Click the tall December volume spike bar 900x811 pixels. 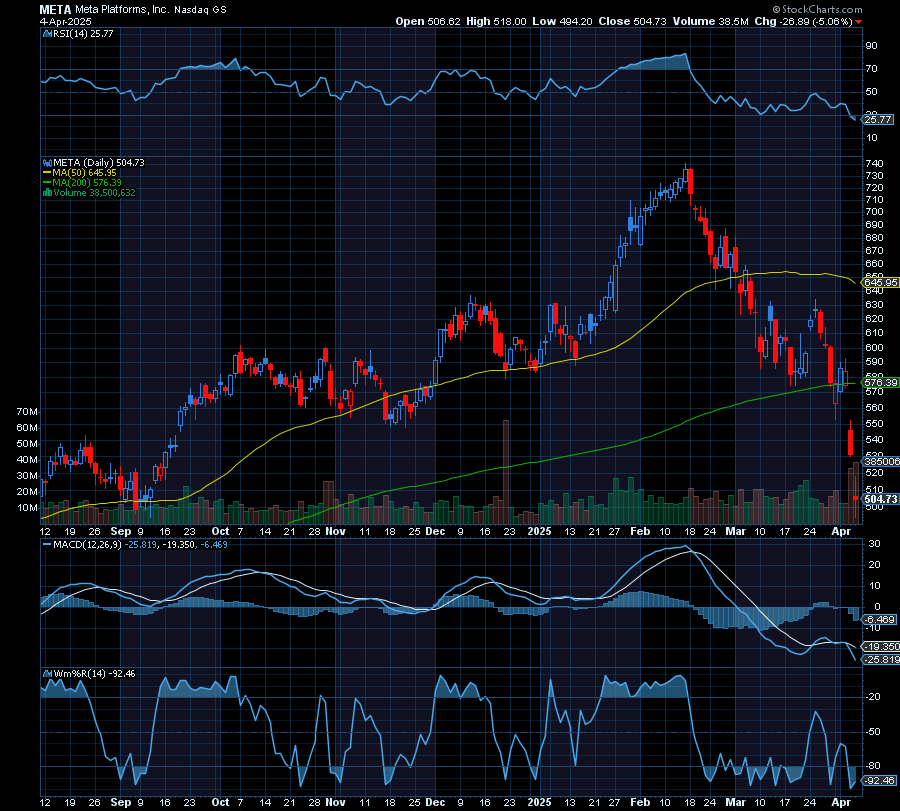coord(506,471)
